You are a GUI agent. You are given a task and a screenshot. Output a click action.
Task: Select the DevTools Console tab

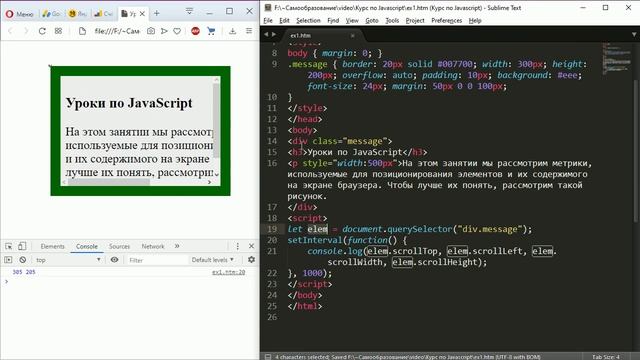click(87, 247)
